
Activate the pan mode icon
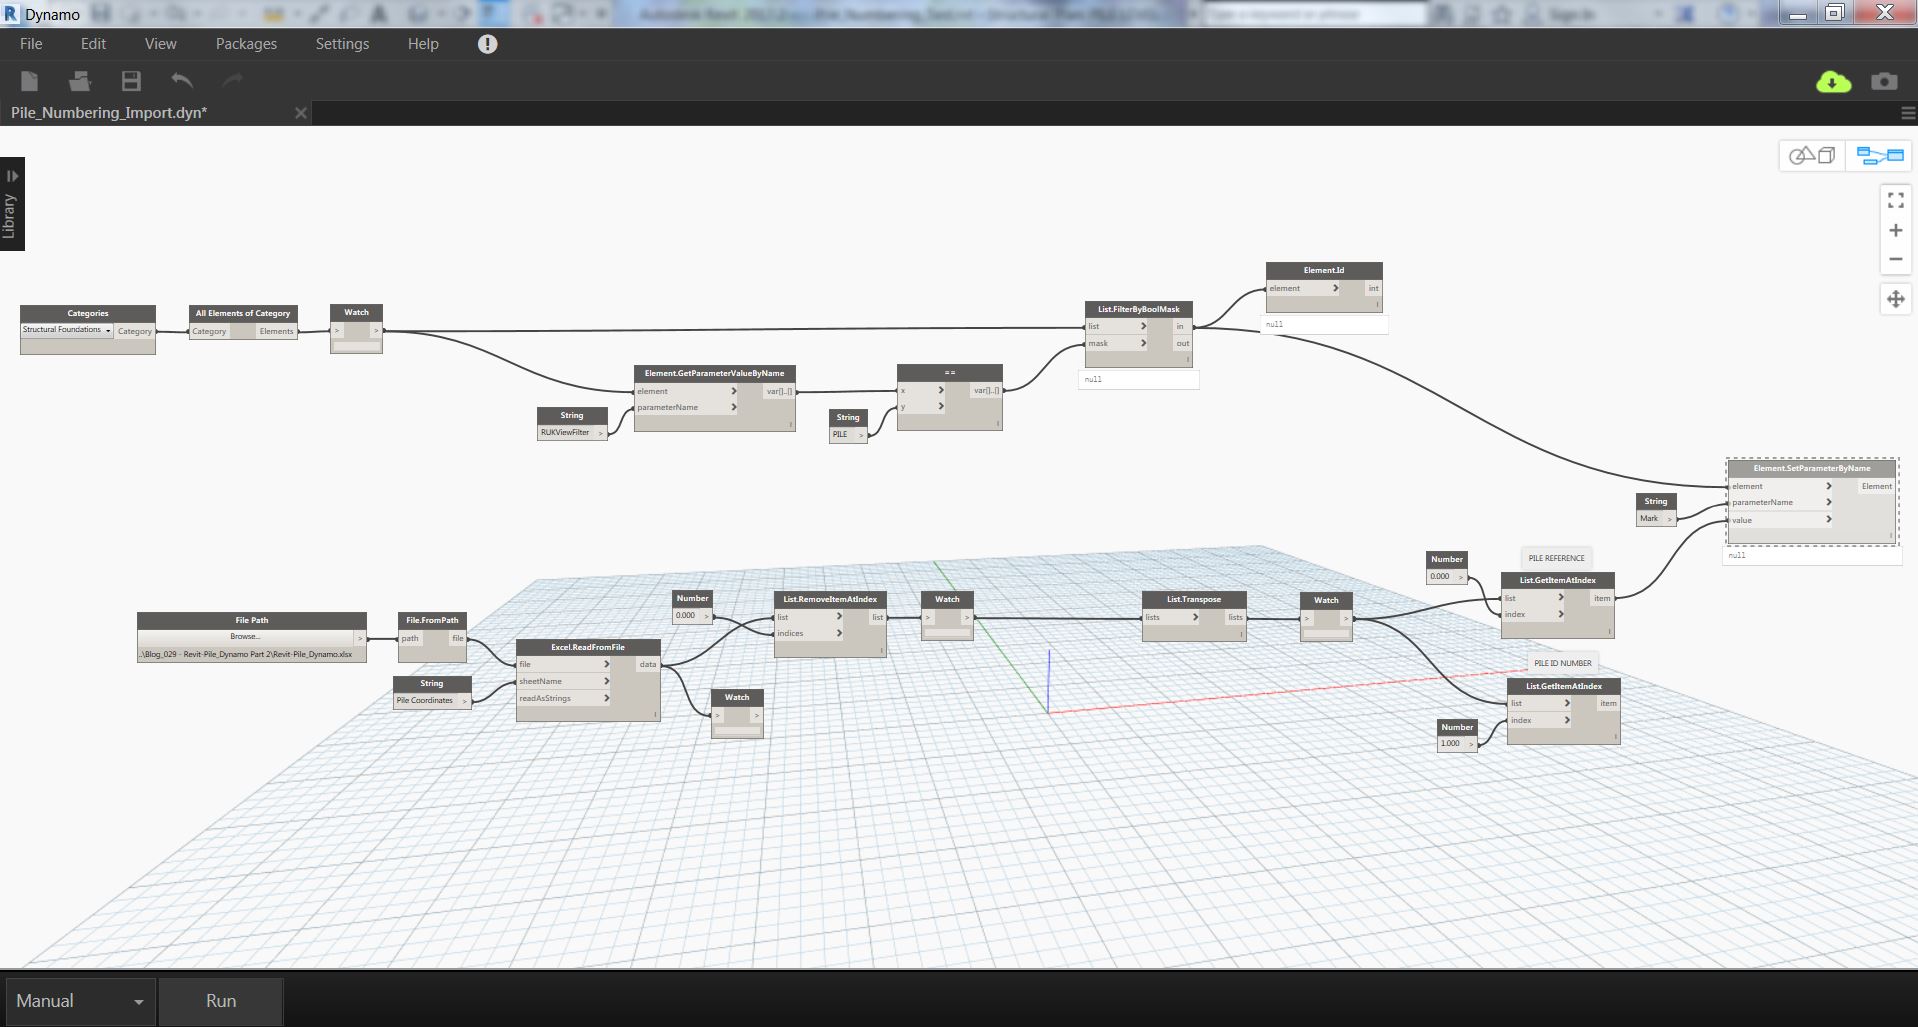point(1895,299)
